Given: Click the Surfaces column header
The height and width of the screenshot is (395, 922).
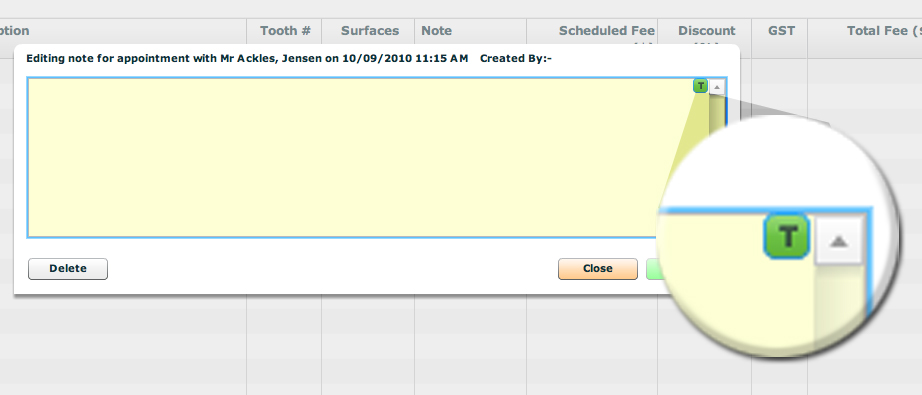Looking at the screenshot, I should point(370,31).
